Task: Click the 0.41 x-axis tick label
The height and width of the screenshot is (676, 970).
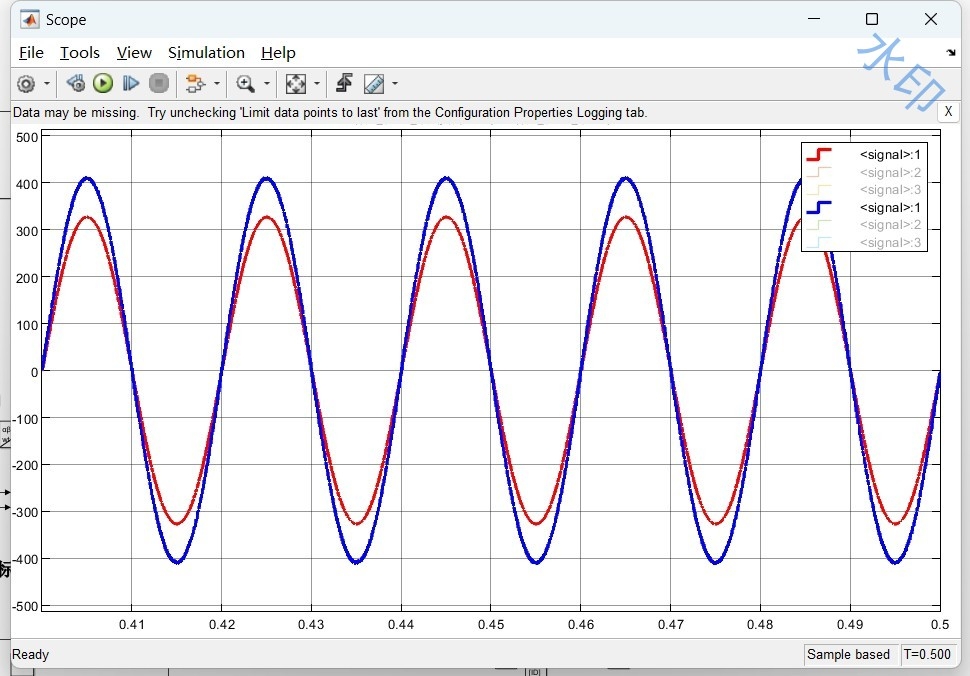Action: [x=131, y=625]
